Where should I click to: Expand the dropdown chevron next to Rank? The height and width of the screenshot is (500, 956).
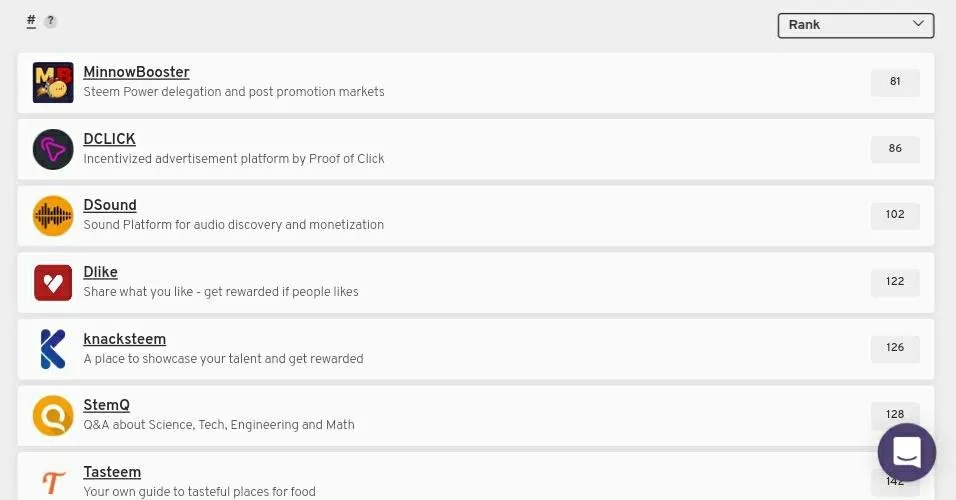click(x=918, y=24)
